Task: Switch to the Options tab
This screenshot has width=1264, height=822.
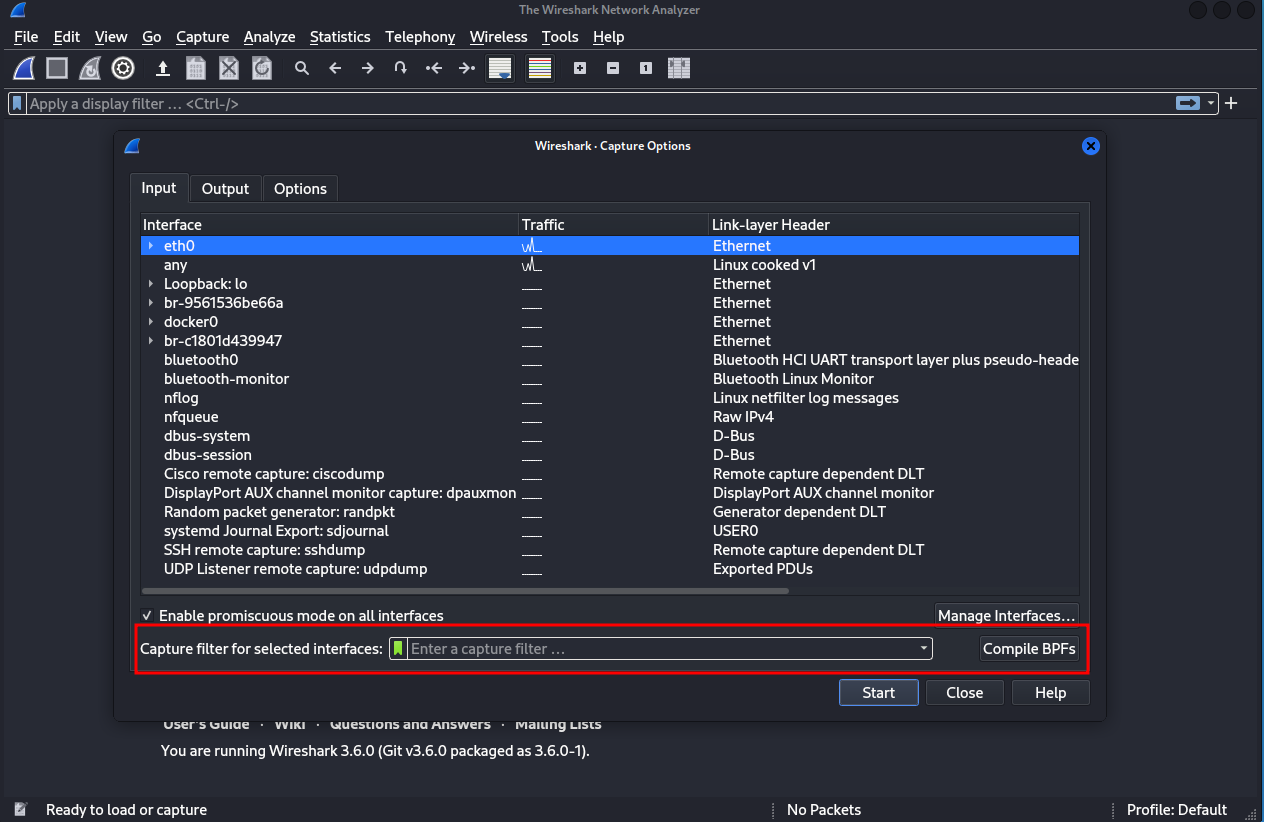Action: pos(300,189)
